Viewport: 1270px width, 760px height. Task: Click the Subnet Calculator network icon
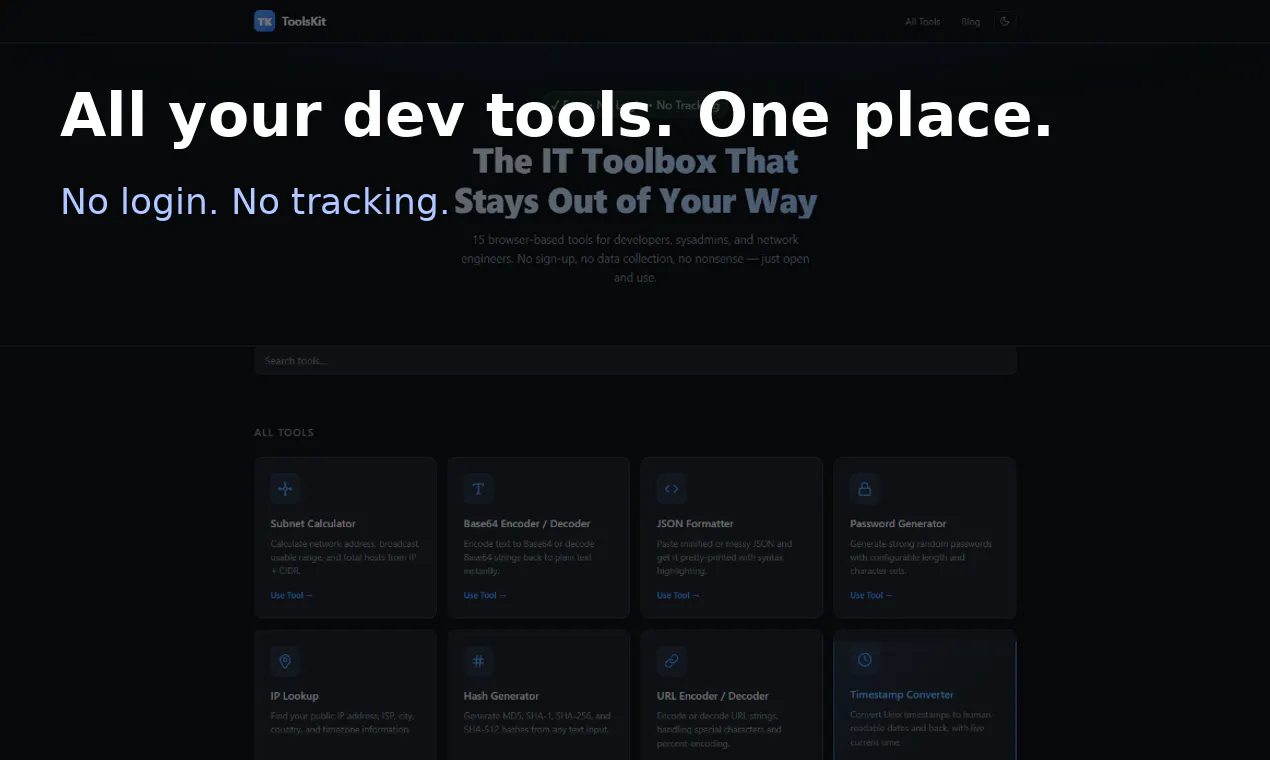(285, 489)
